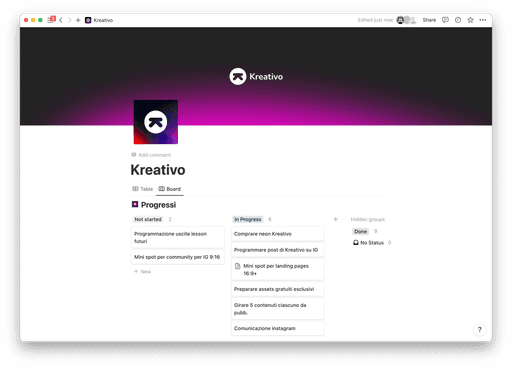Screen dimensions: 512x368
Task: Open the comments panel icon
Action: click(x=445, y=20)
